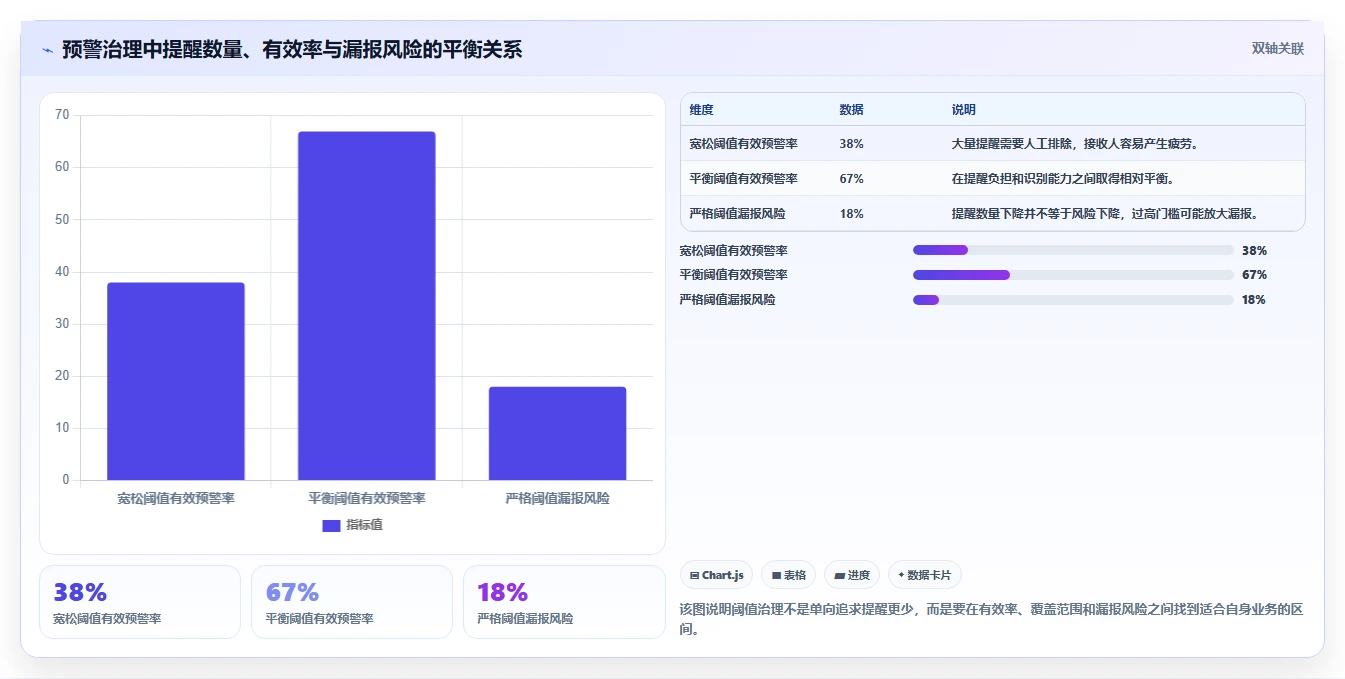Click the 数据卡片 tag

point(925,575)
